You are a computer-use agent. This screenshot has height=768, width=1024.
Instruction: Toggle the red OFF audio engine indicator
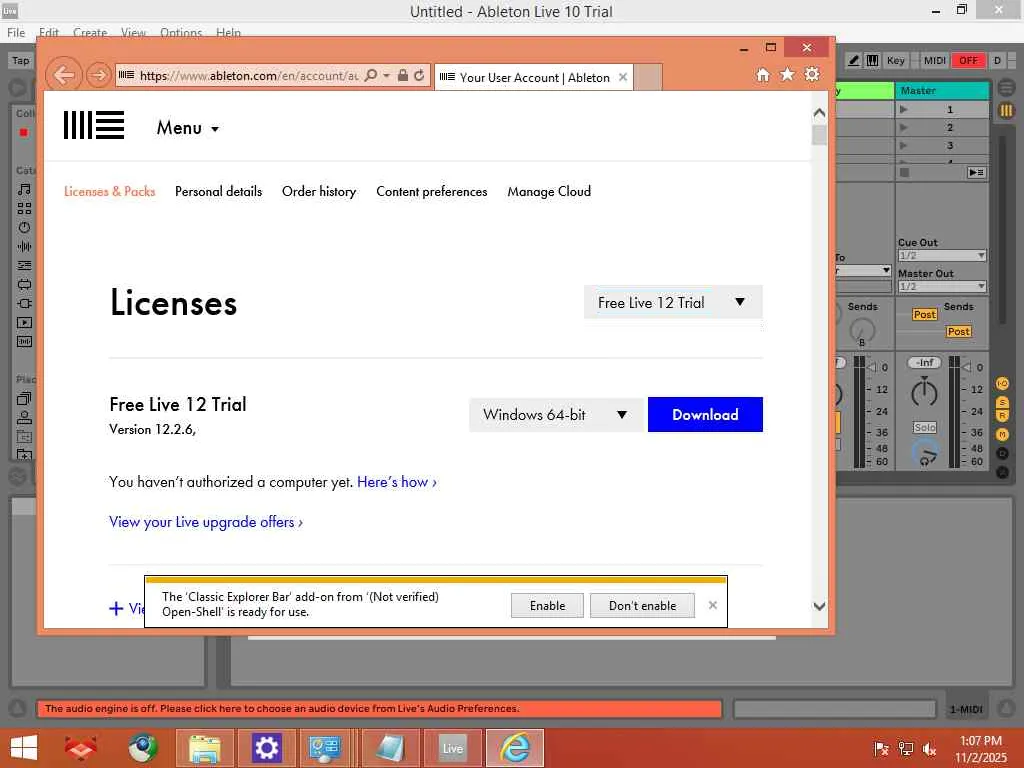click(968, 60)
